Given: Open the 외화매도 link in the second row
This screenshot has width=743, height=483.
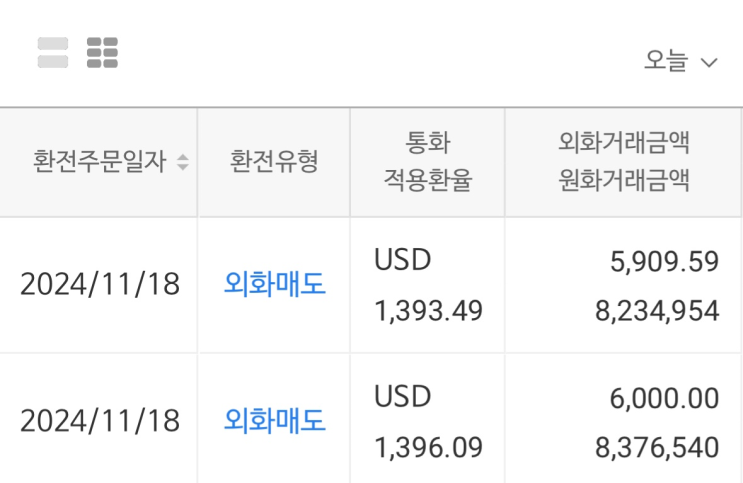Looking at the screenshot, I should tap(275, 421).
